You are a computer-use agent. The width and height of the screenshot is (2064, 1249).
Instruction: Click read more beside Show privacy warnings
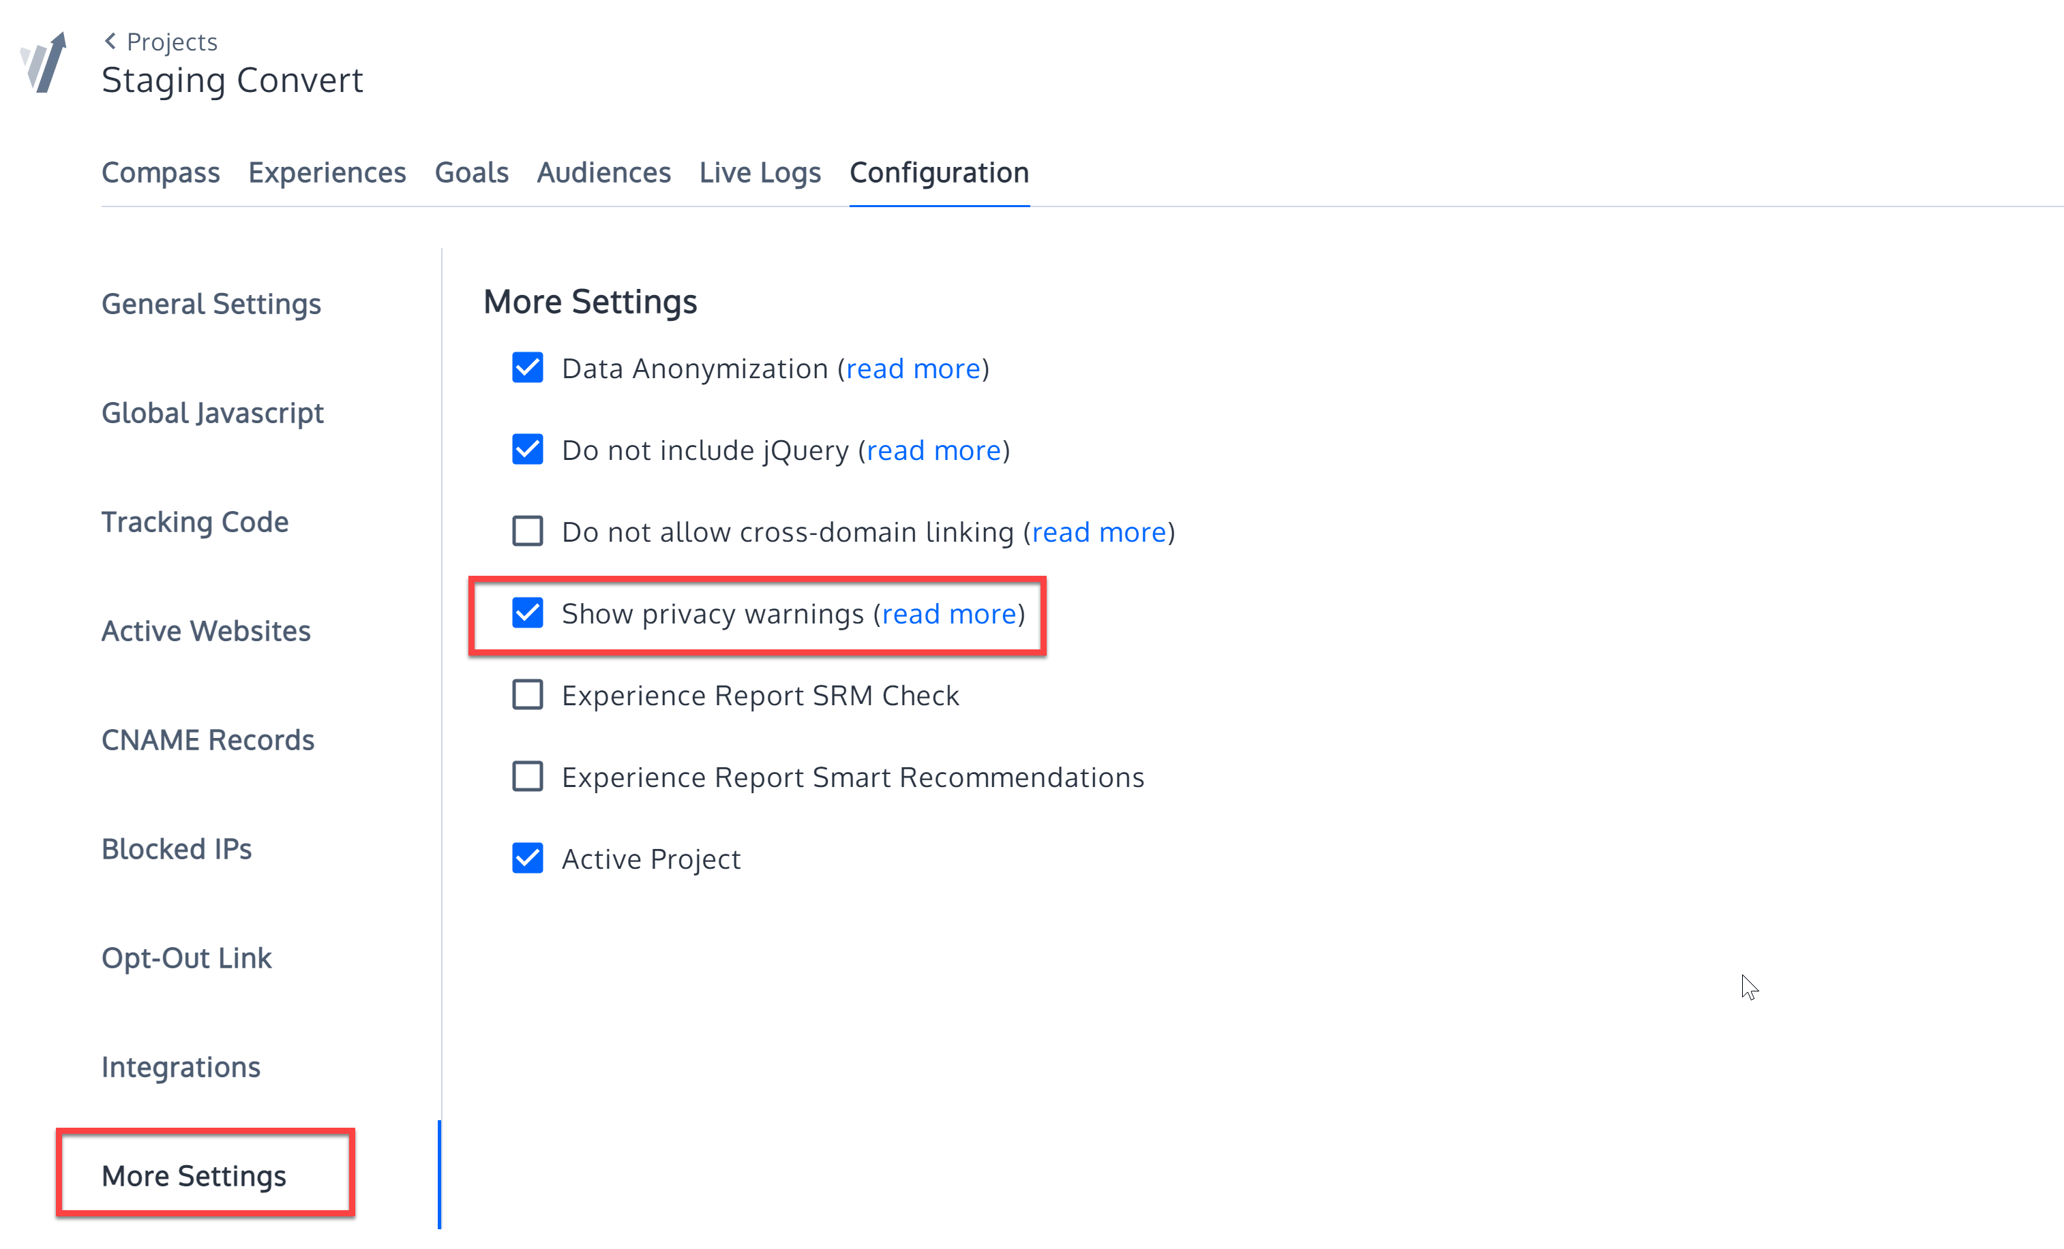tap(948, 613)
